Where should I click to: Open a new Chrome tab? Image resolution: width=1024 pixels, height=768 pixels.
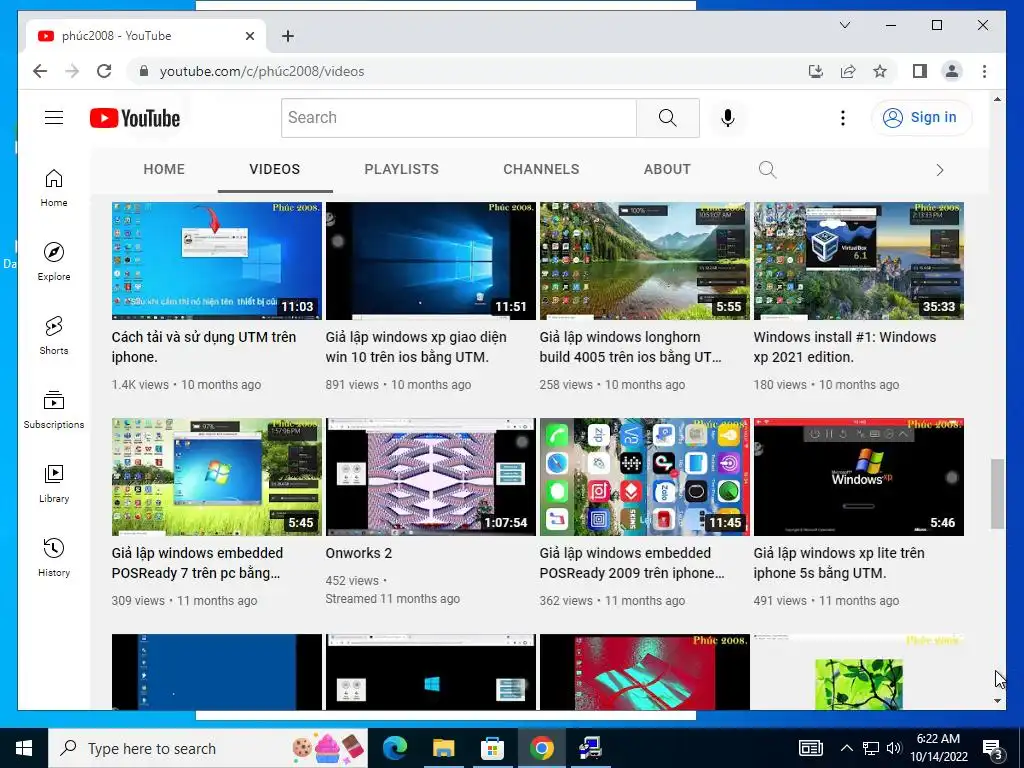tap(288, 36)
